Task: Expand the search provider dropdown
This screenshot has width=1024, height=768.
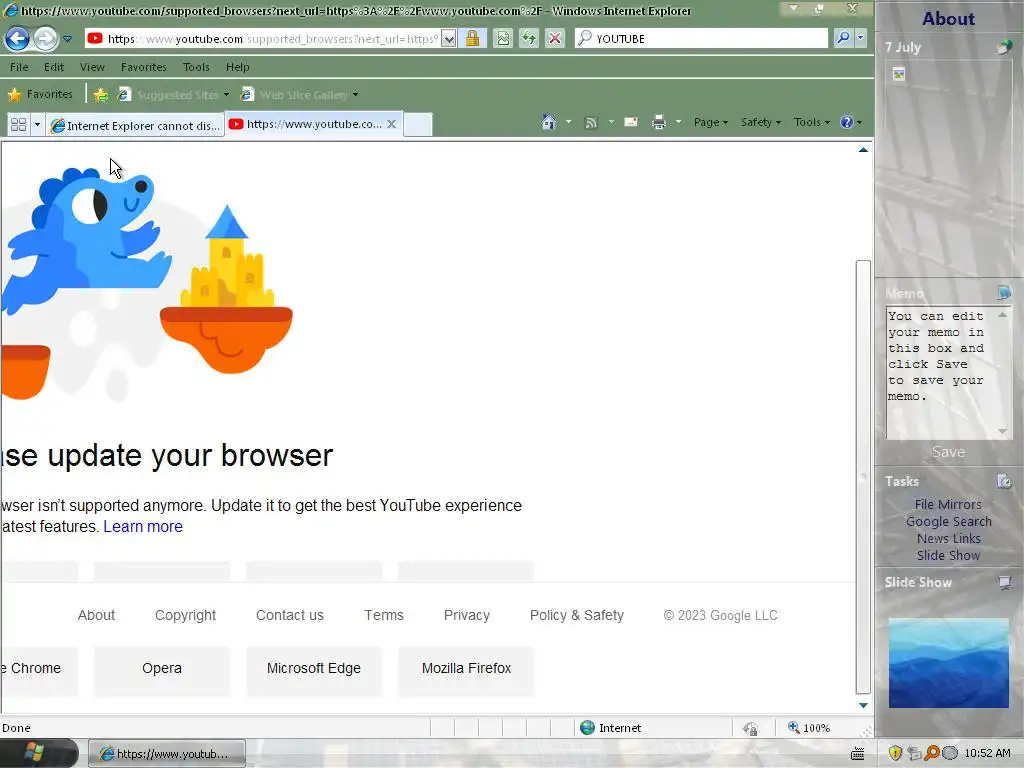Action: click(x=861, y=38)
